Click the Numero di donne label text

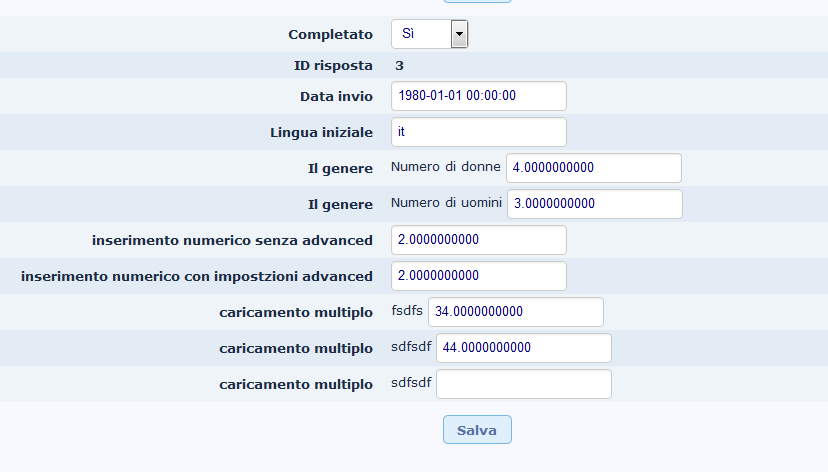446,167
